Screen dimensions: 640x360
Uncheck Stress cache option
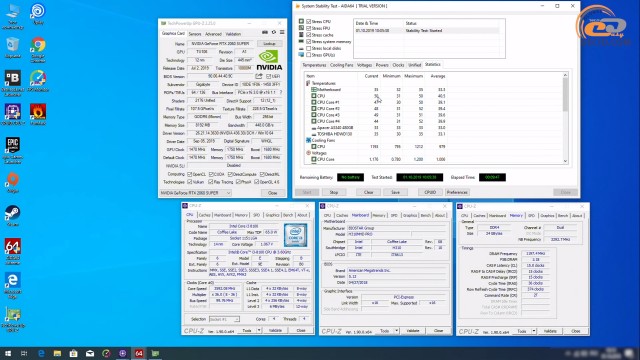[309, 35]
